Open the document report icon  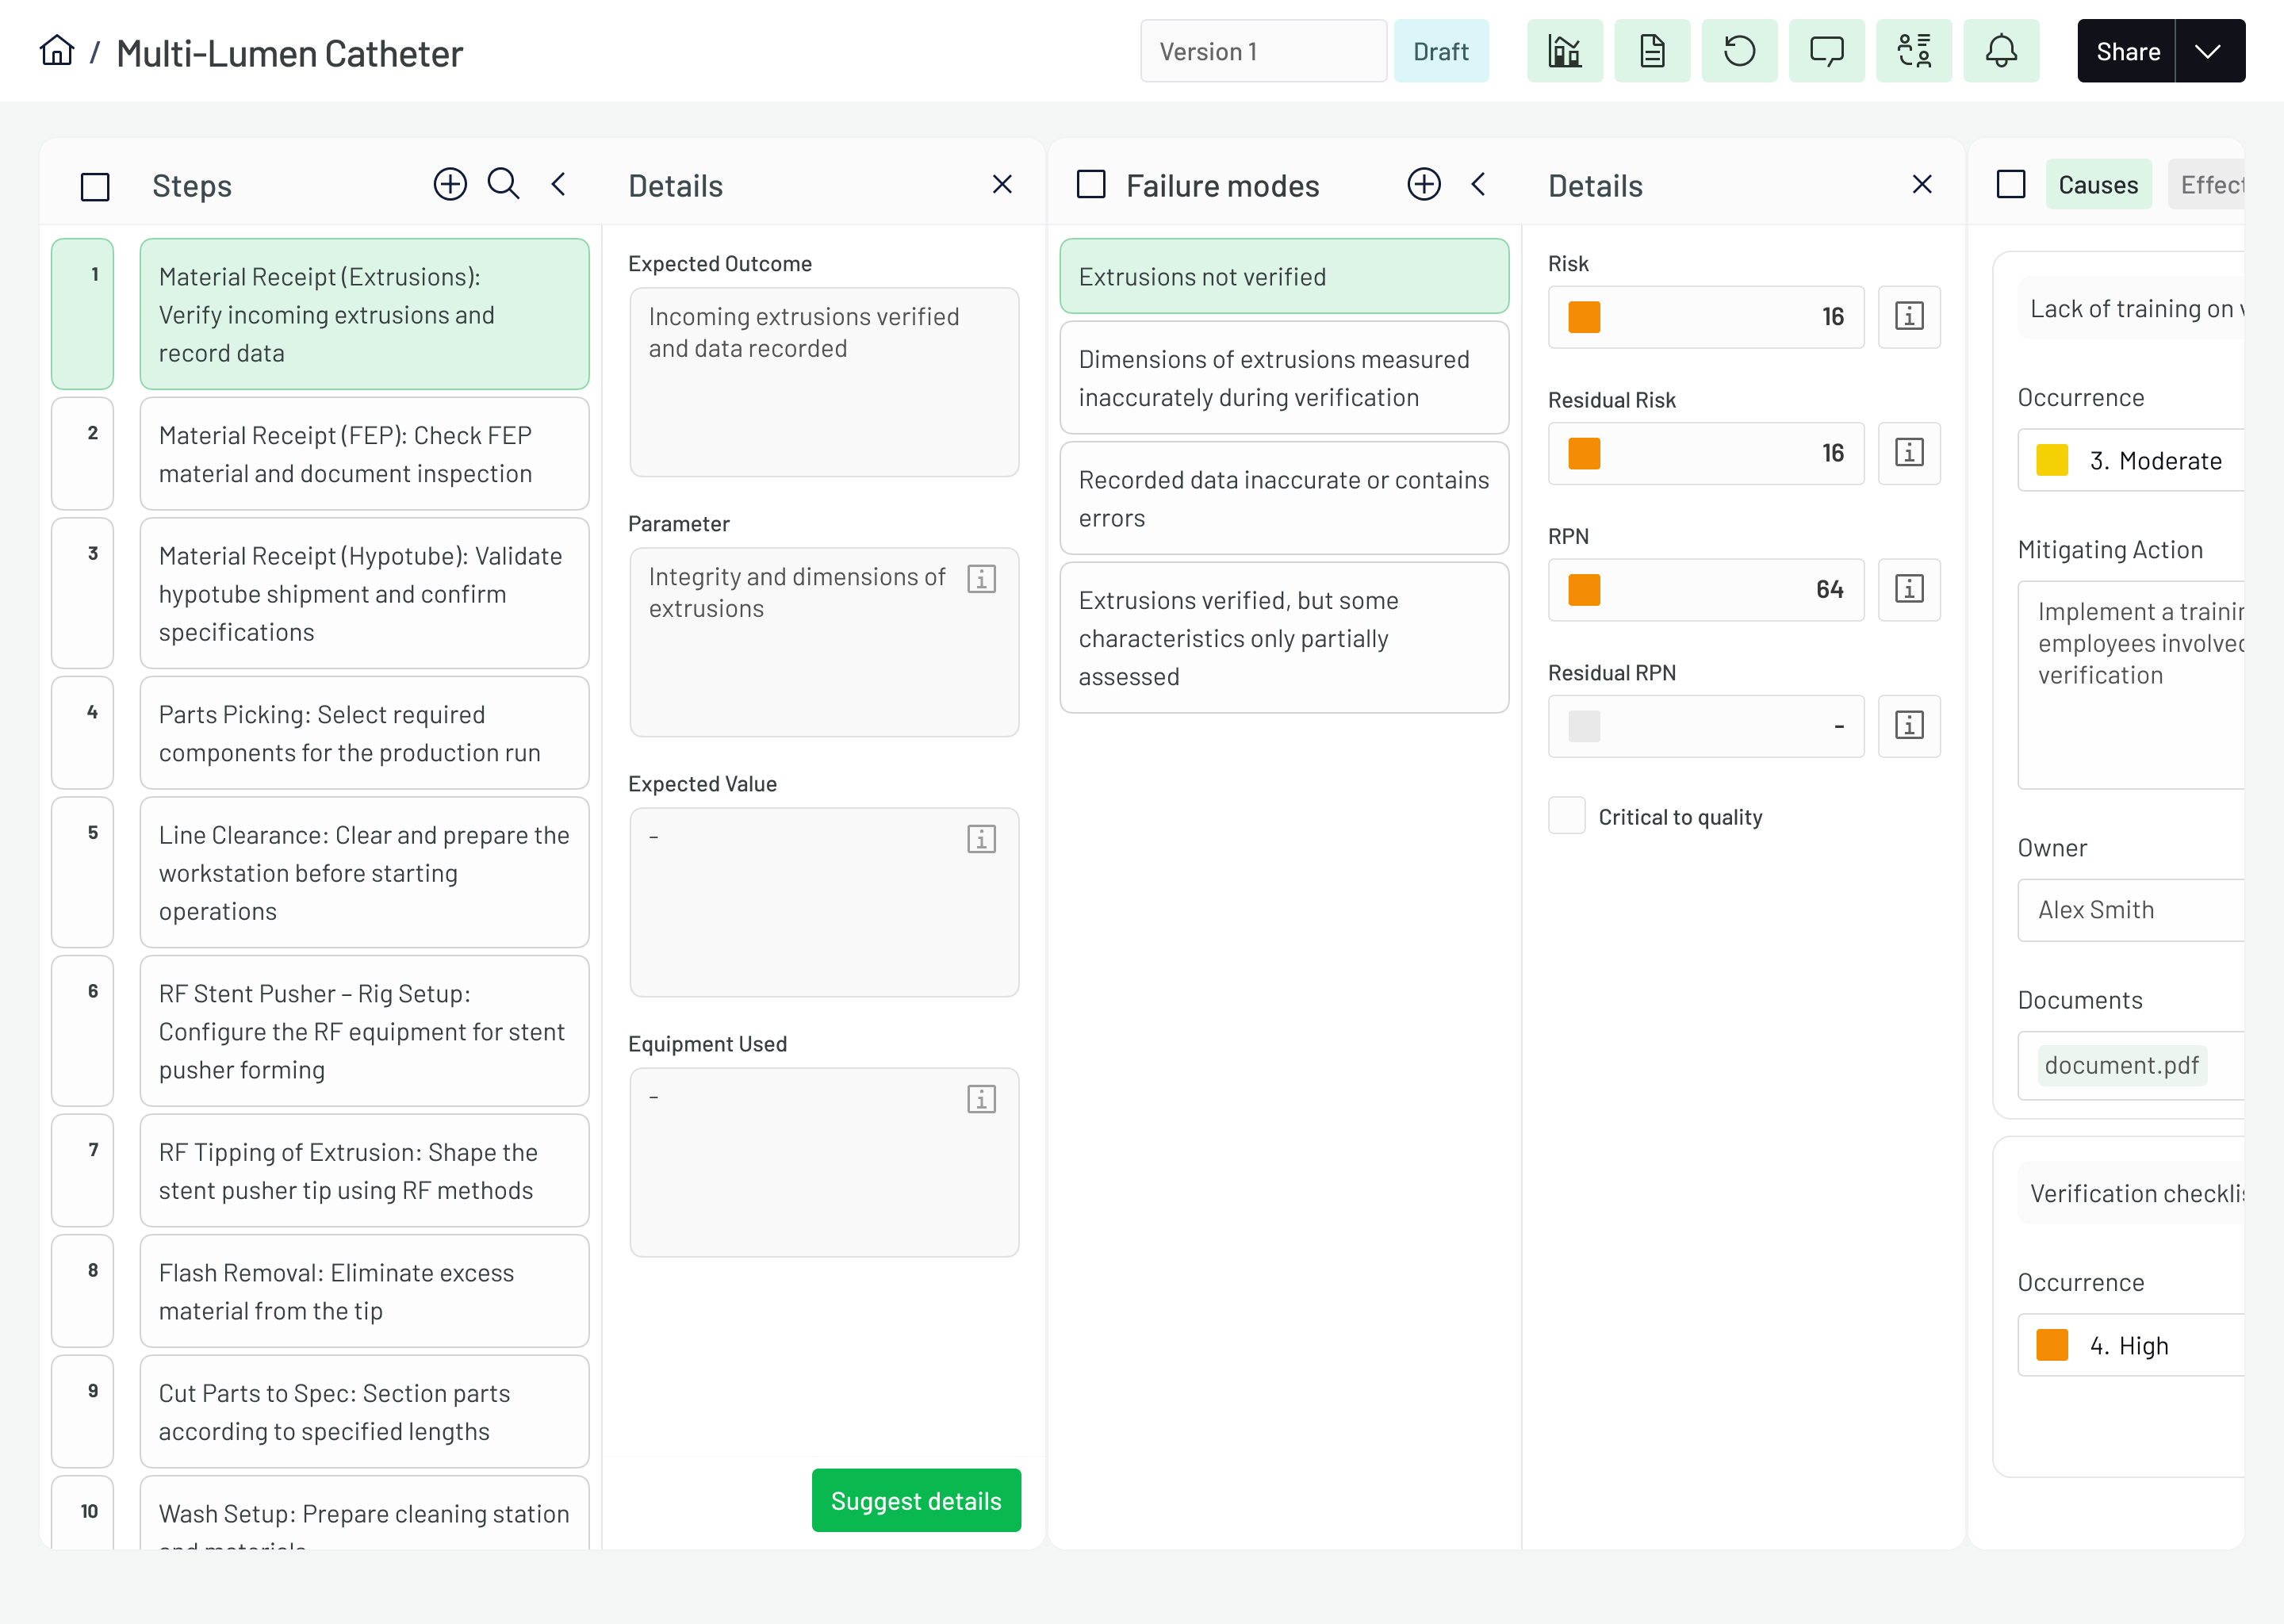(x=1652, y=51)
